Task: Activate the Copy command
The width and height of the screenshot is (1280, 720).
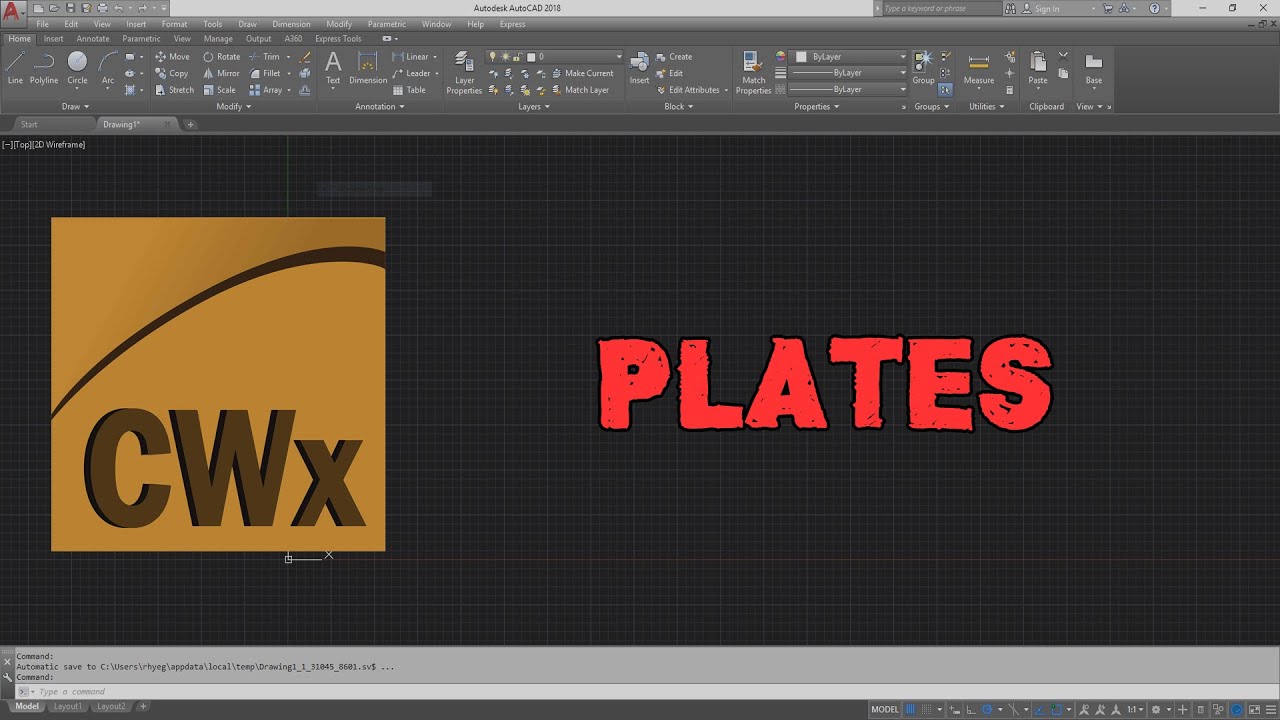Action: (x=172, y=73)
